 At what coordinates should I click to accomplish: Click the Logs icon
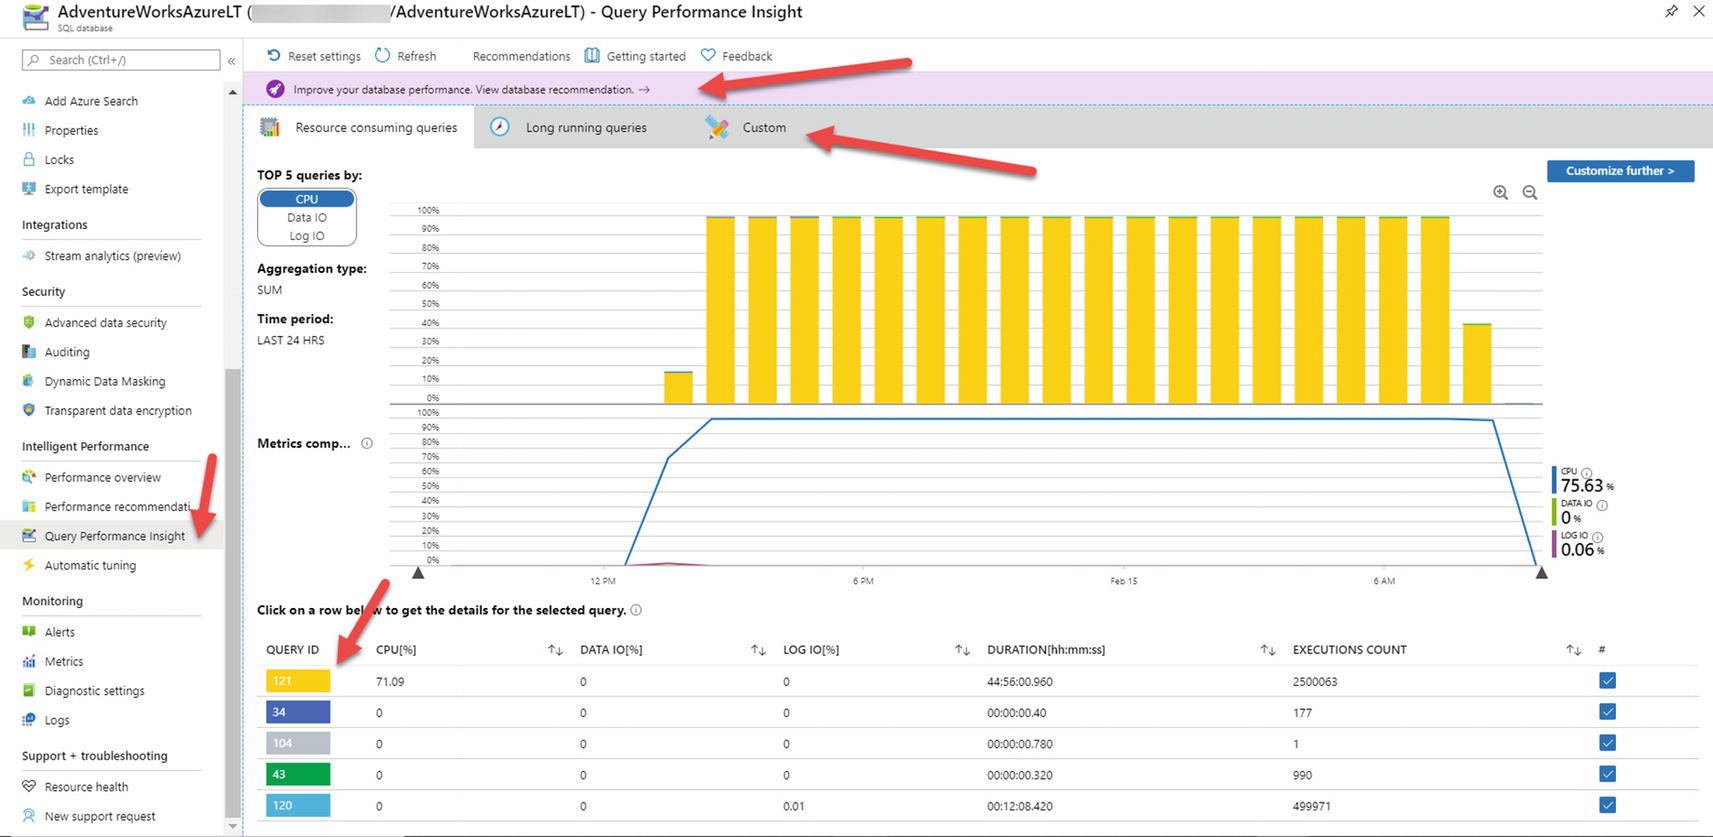click(29, 720)
